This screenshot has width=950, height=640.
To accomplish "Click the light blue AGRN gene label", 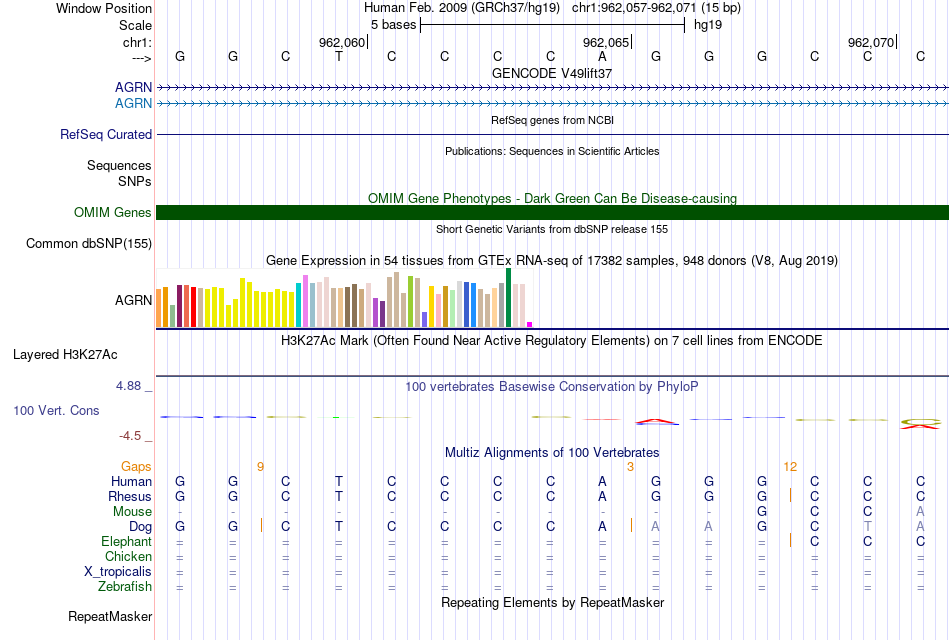I will 133,104.
